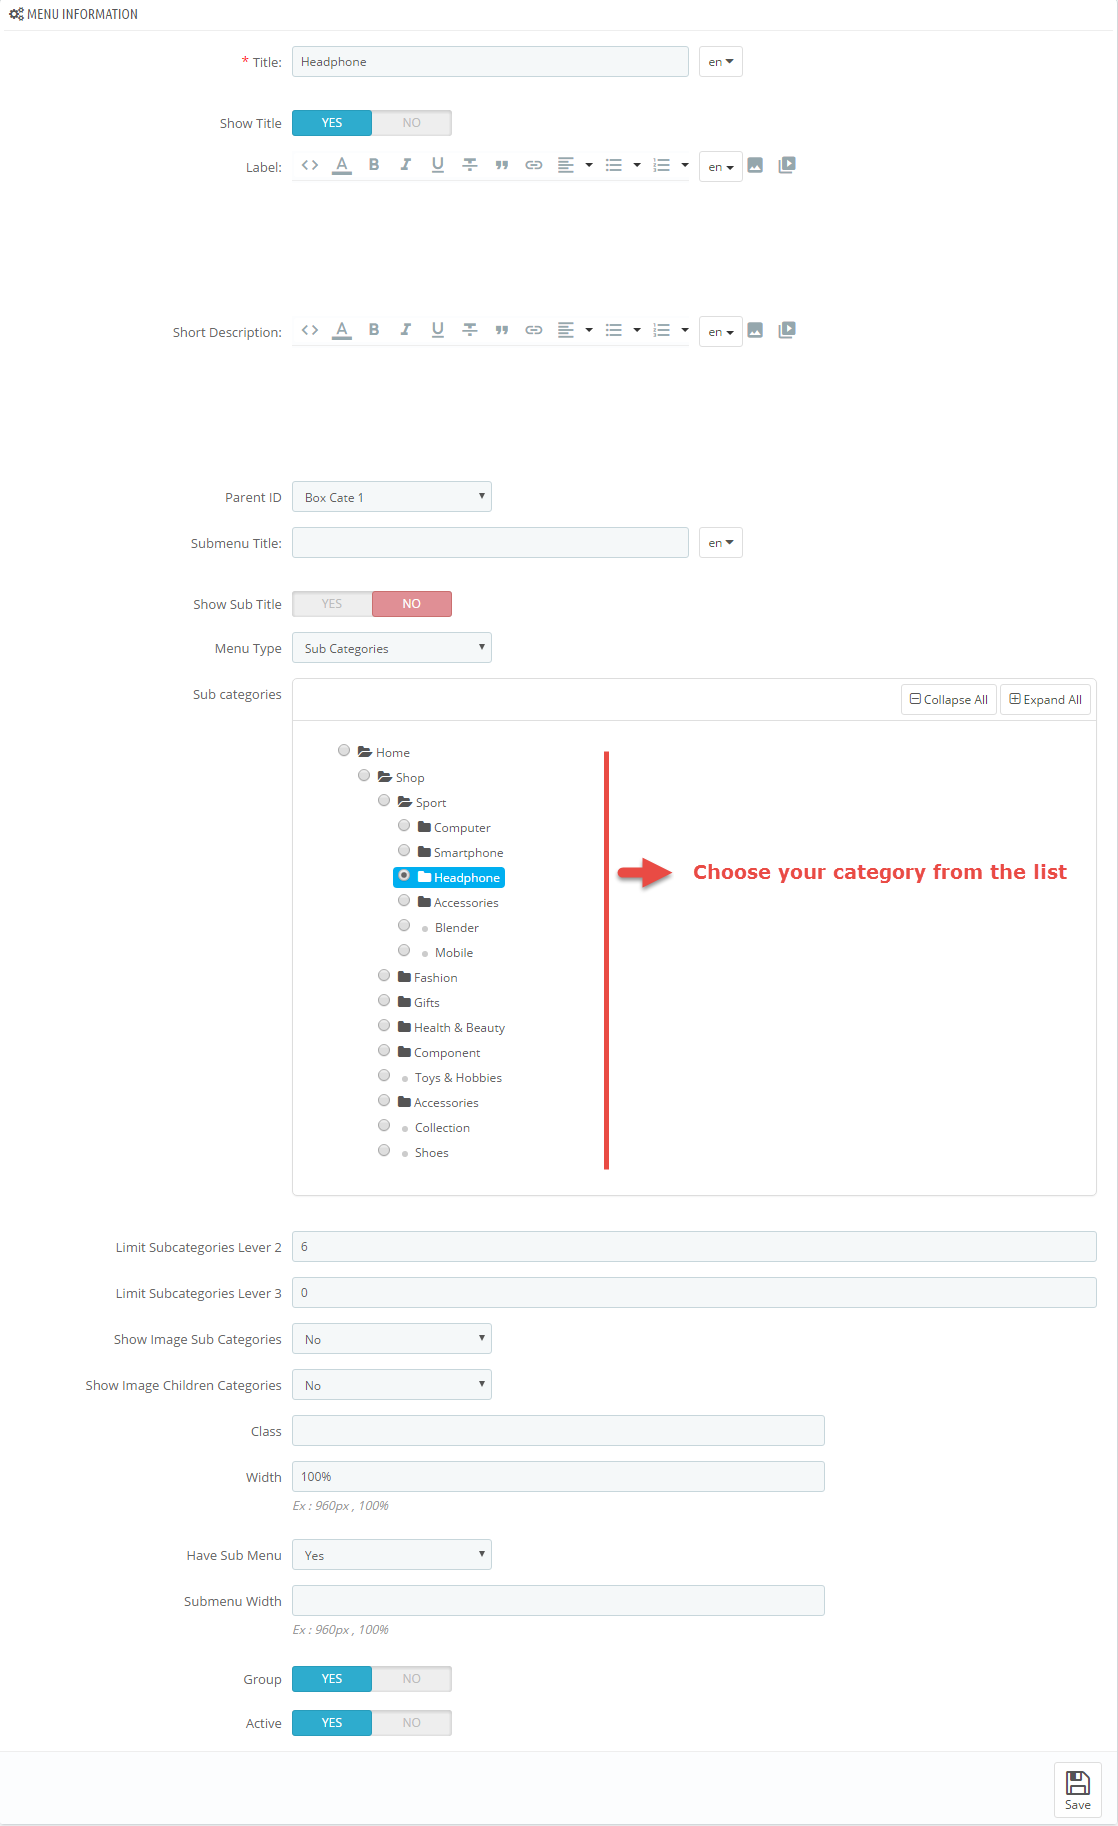Open code view in Label editor

click(x=310, y=165)
